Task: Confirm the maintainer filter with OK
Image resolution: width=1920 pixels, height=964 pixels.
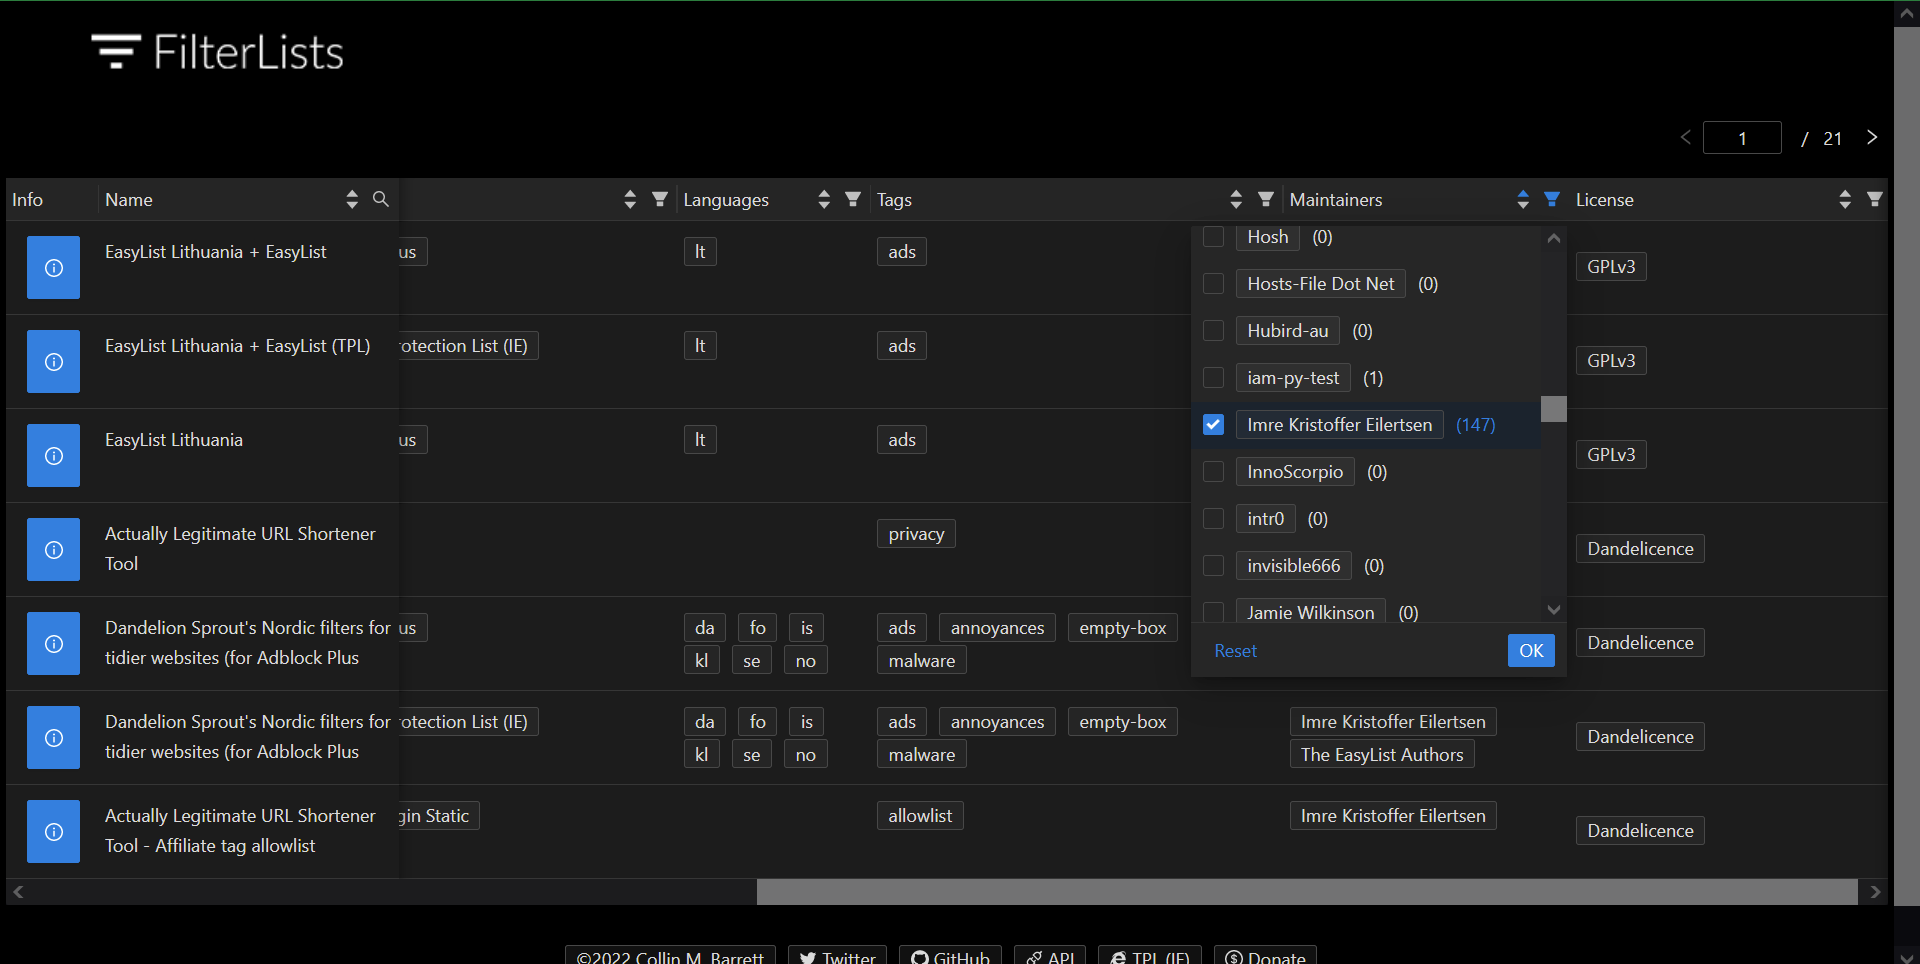Action: click(x=1531, y=650)
